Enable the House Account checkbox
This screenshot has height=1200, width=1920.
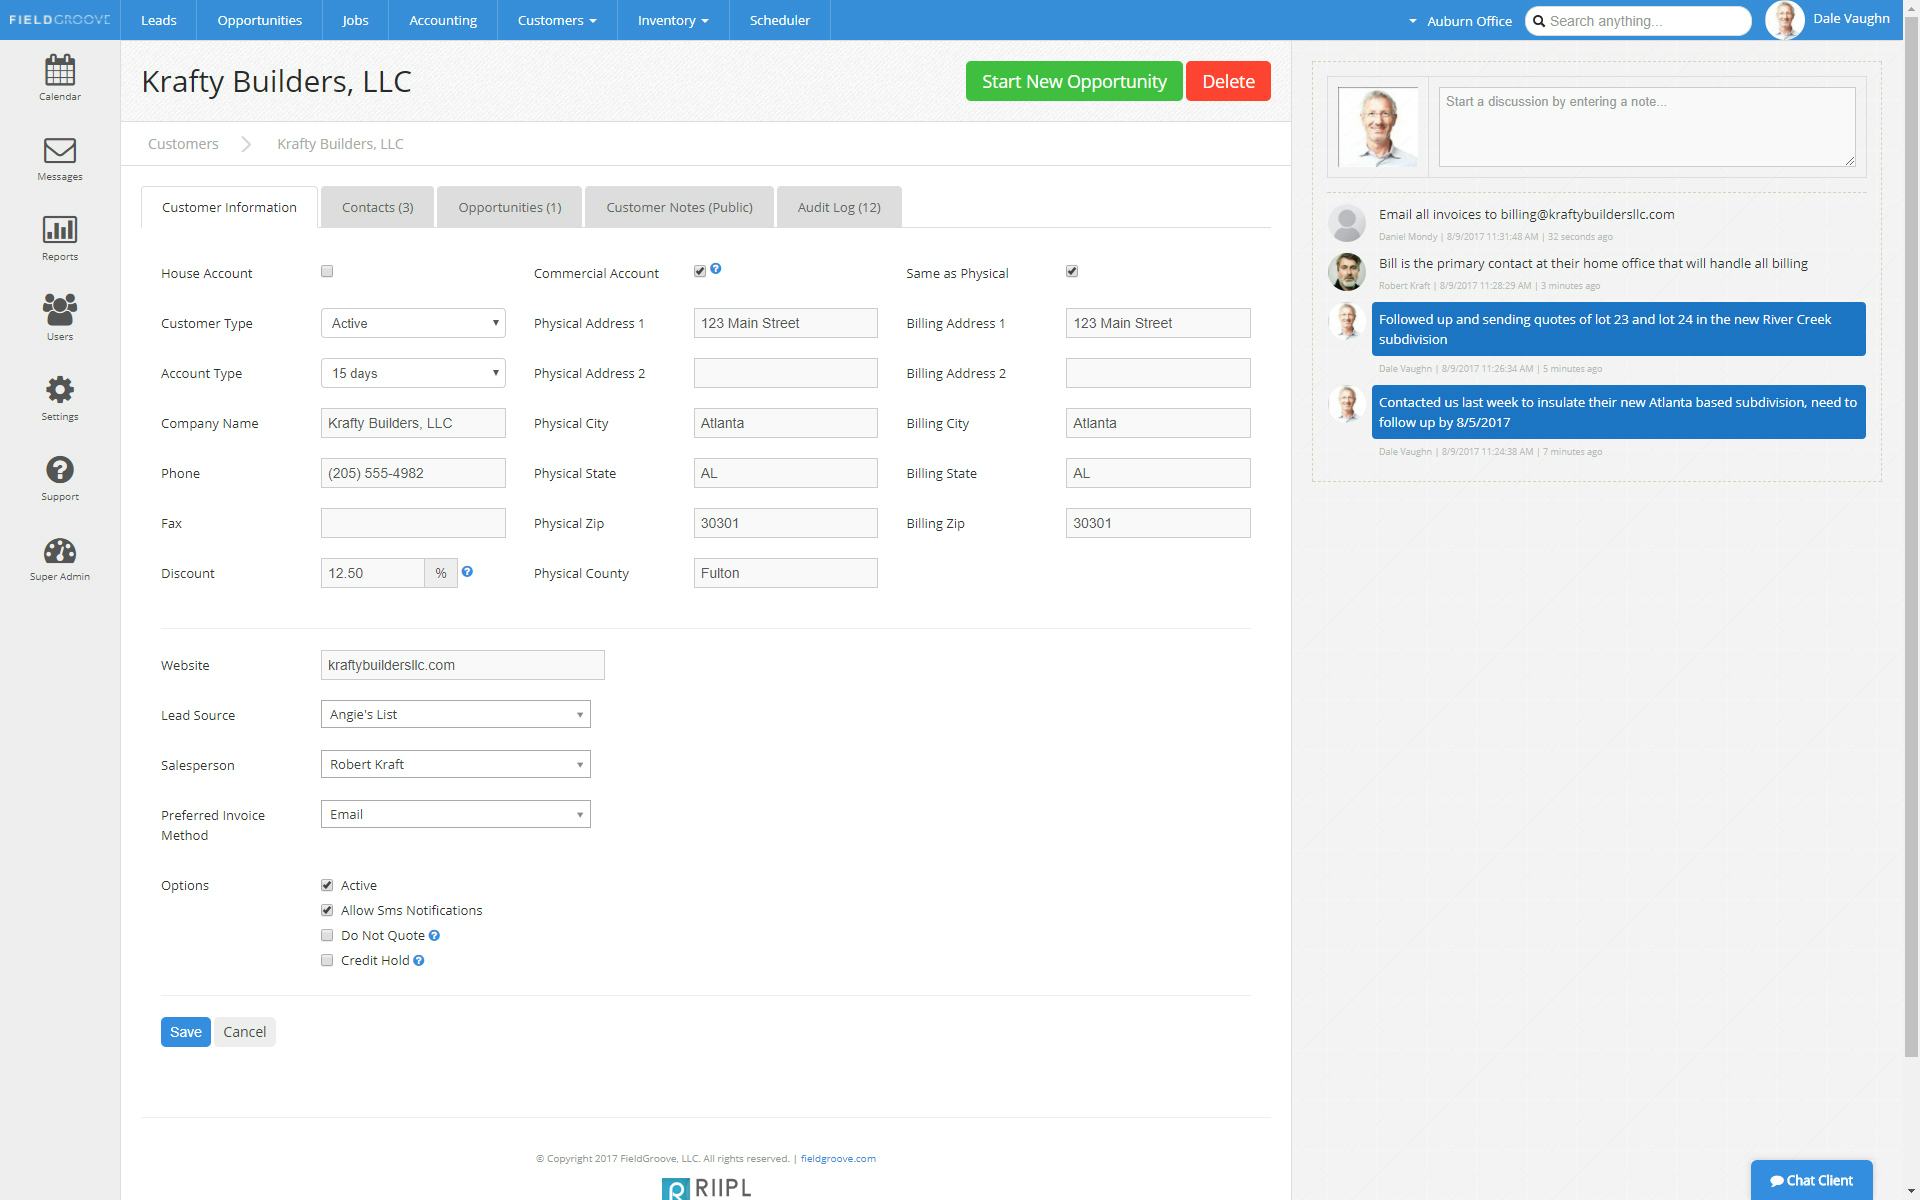327,271
